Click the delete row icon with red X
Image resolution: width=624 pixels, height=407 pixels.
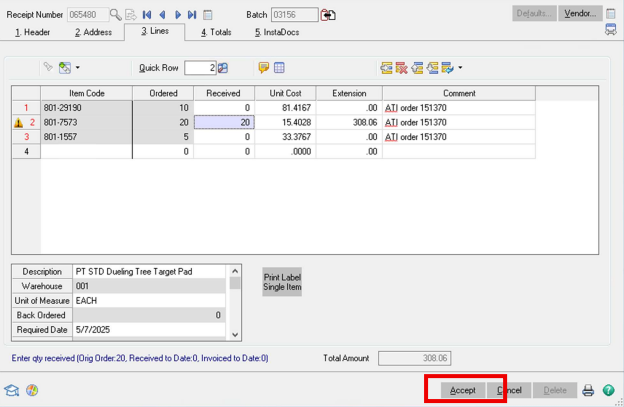coord(401,68)
